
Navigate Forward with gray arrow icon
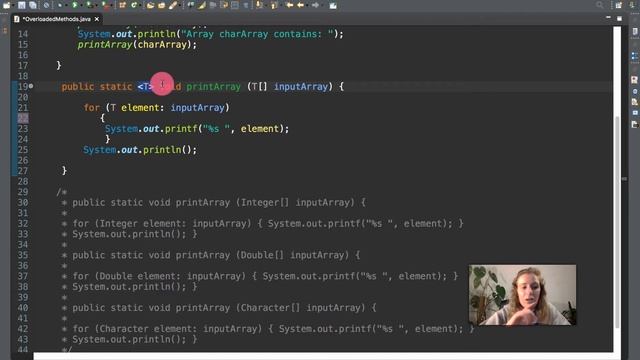315,5
